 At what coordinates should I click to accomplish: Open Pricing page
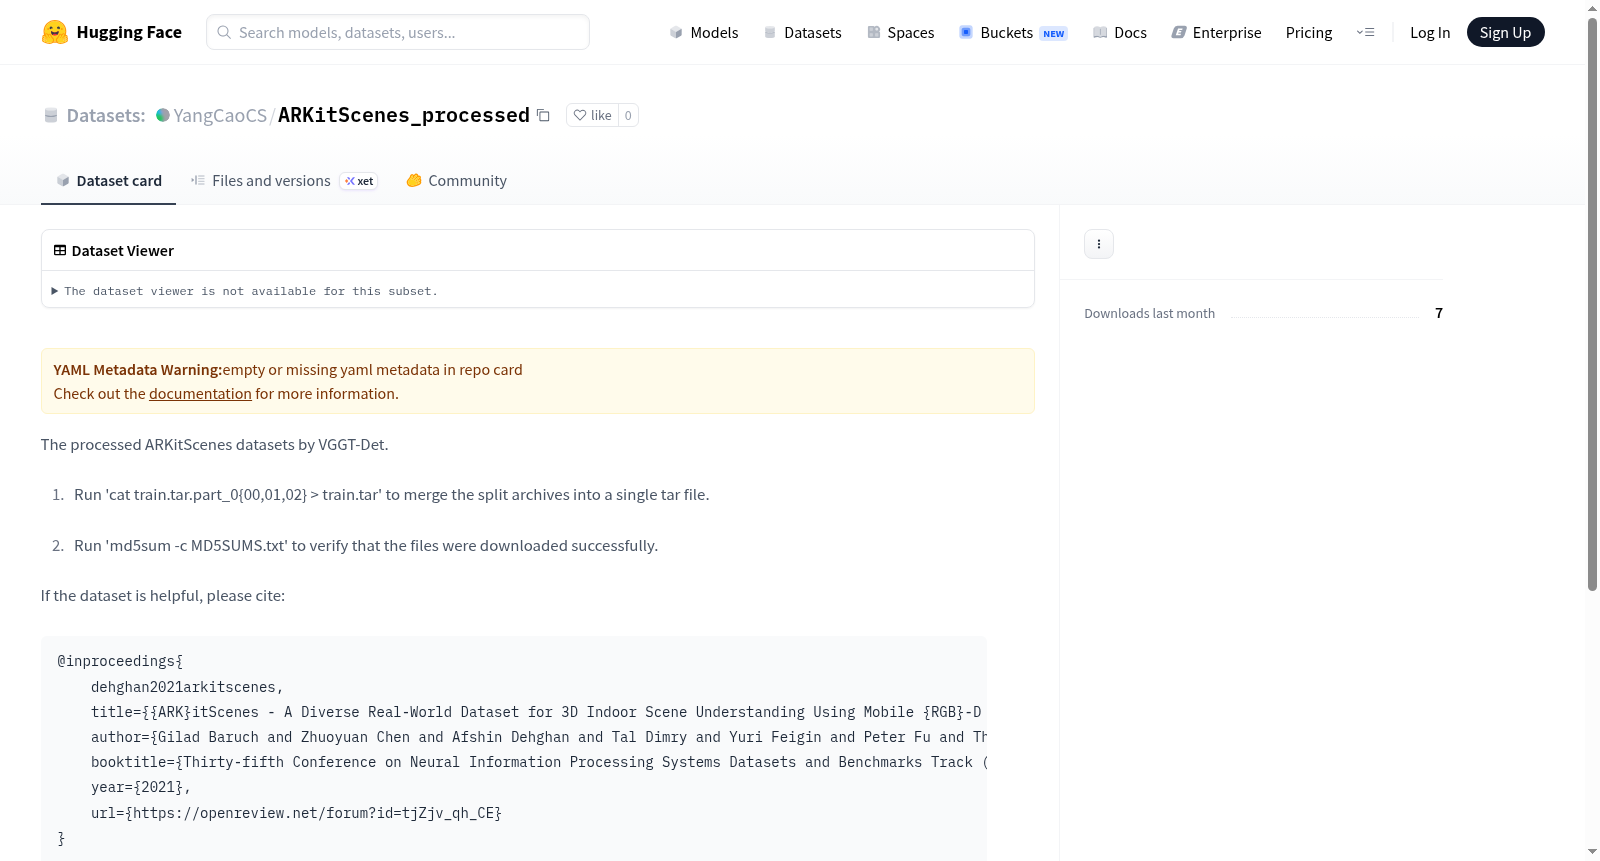tap(1309, 32)
